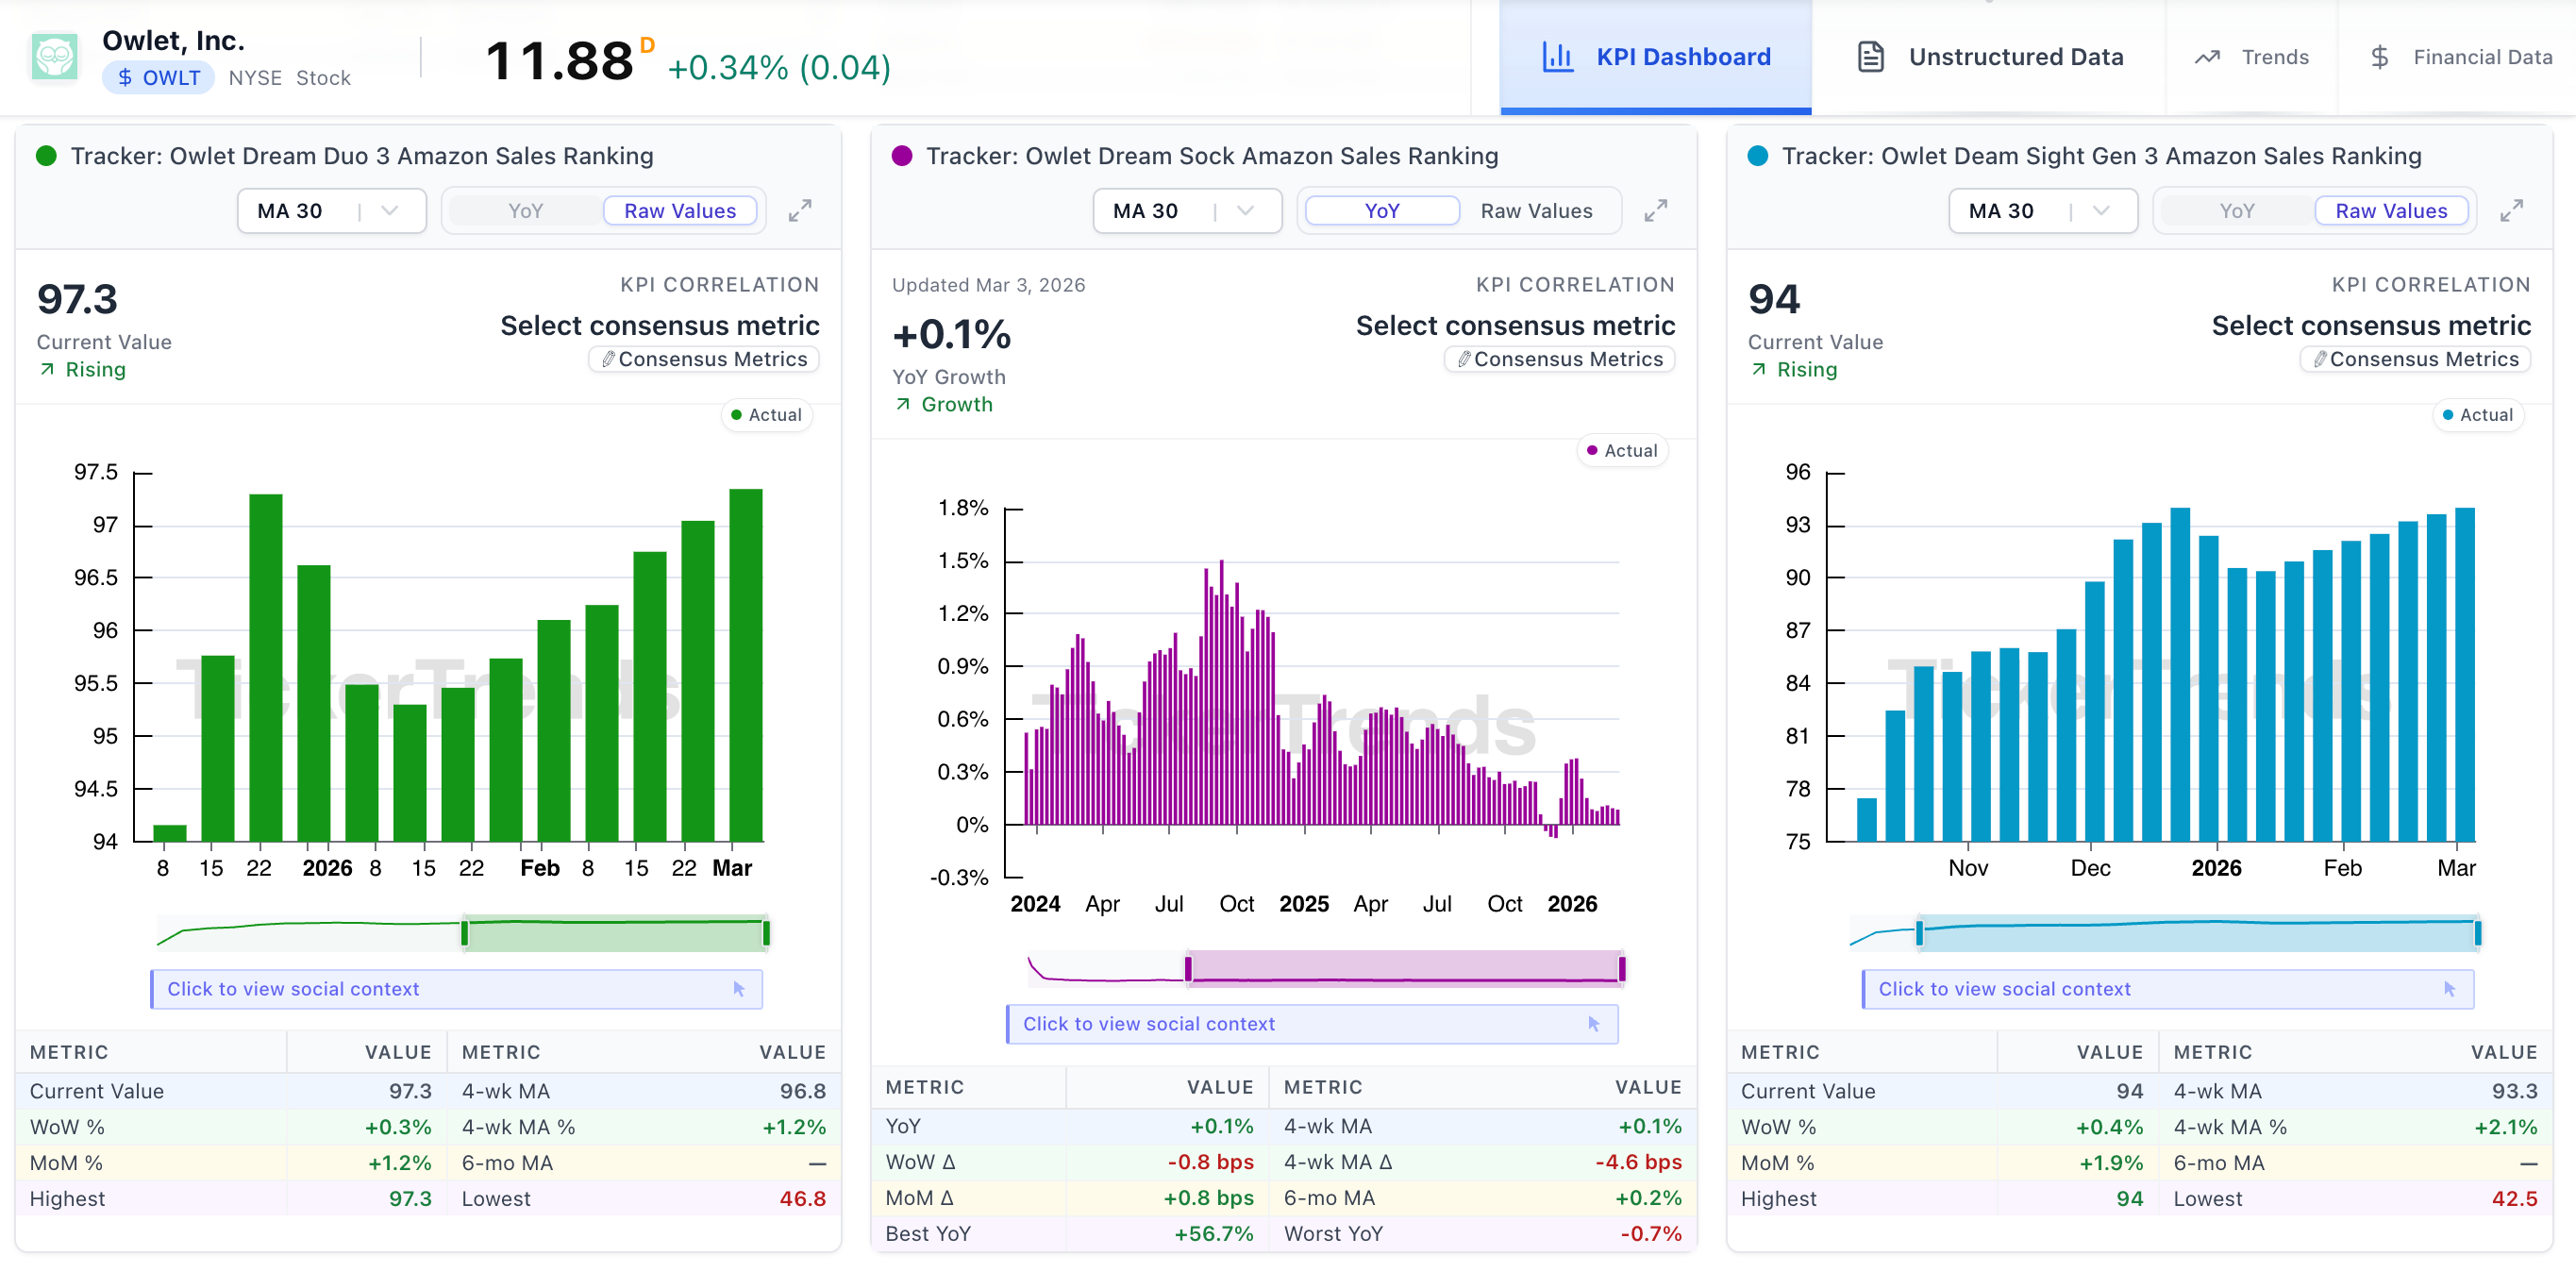
Task: Open MA 30 dropdown in Deam Sight panel
Action: click(2042, 211)
